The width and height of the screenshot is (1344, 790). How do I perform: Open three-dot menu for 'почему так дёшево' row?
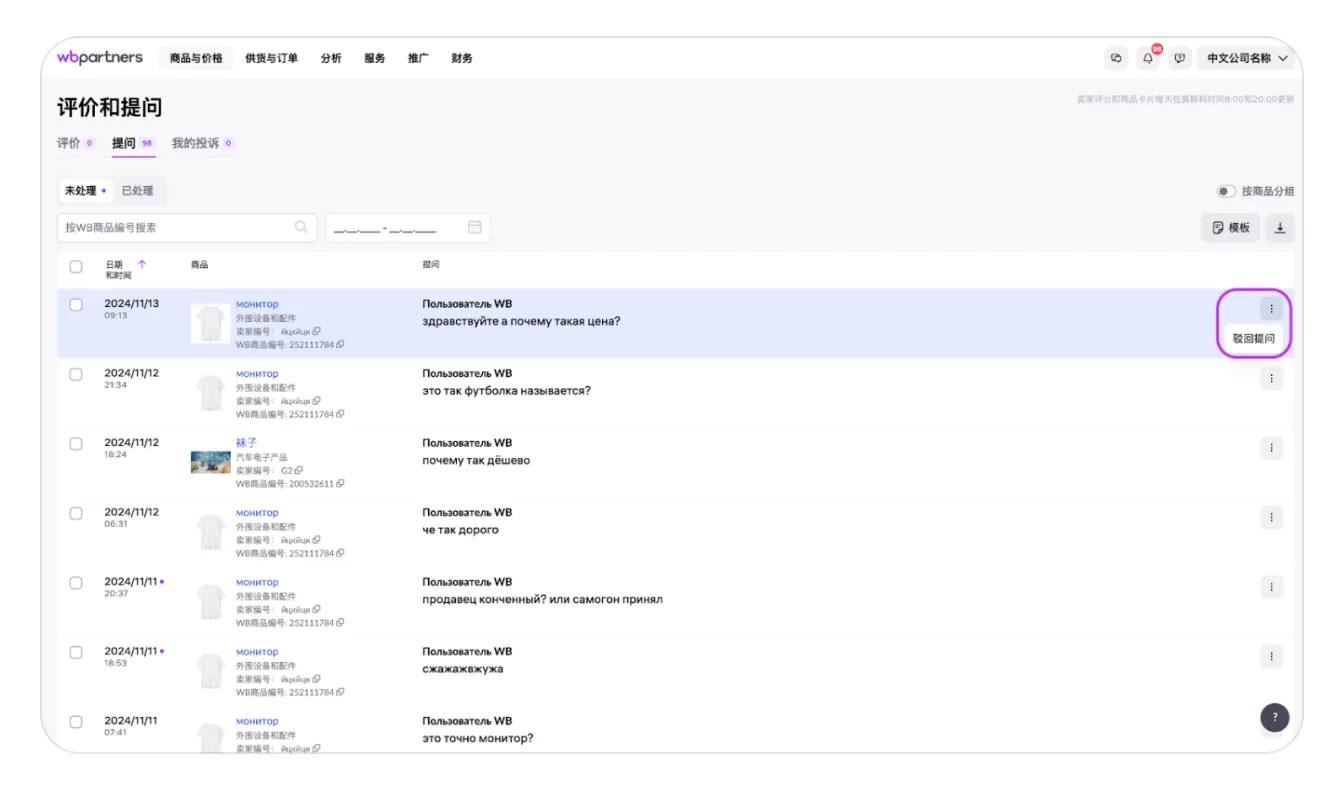pyautogui.click(x=1271, y=448)
